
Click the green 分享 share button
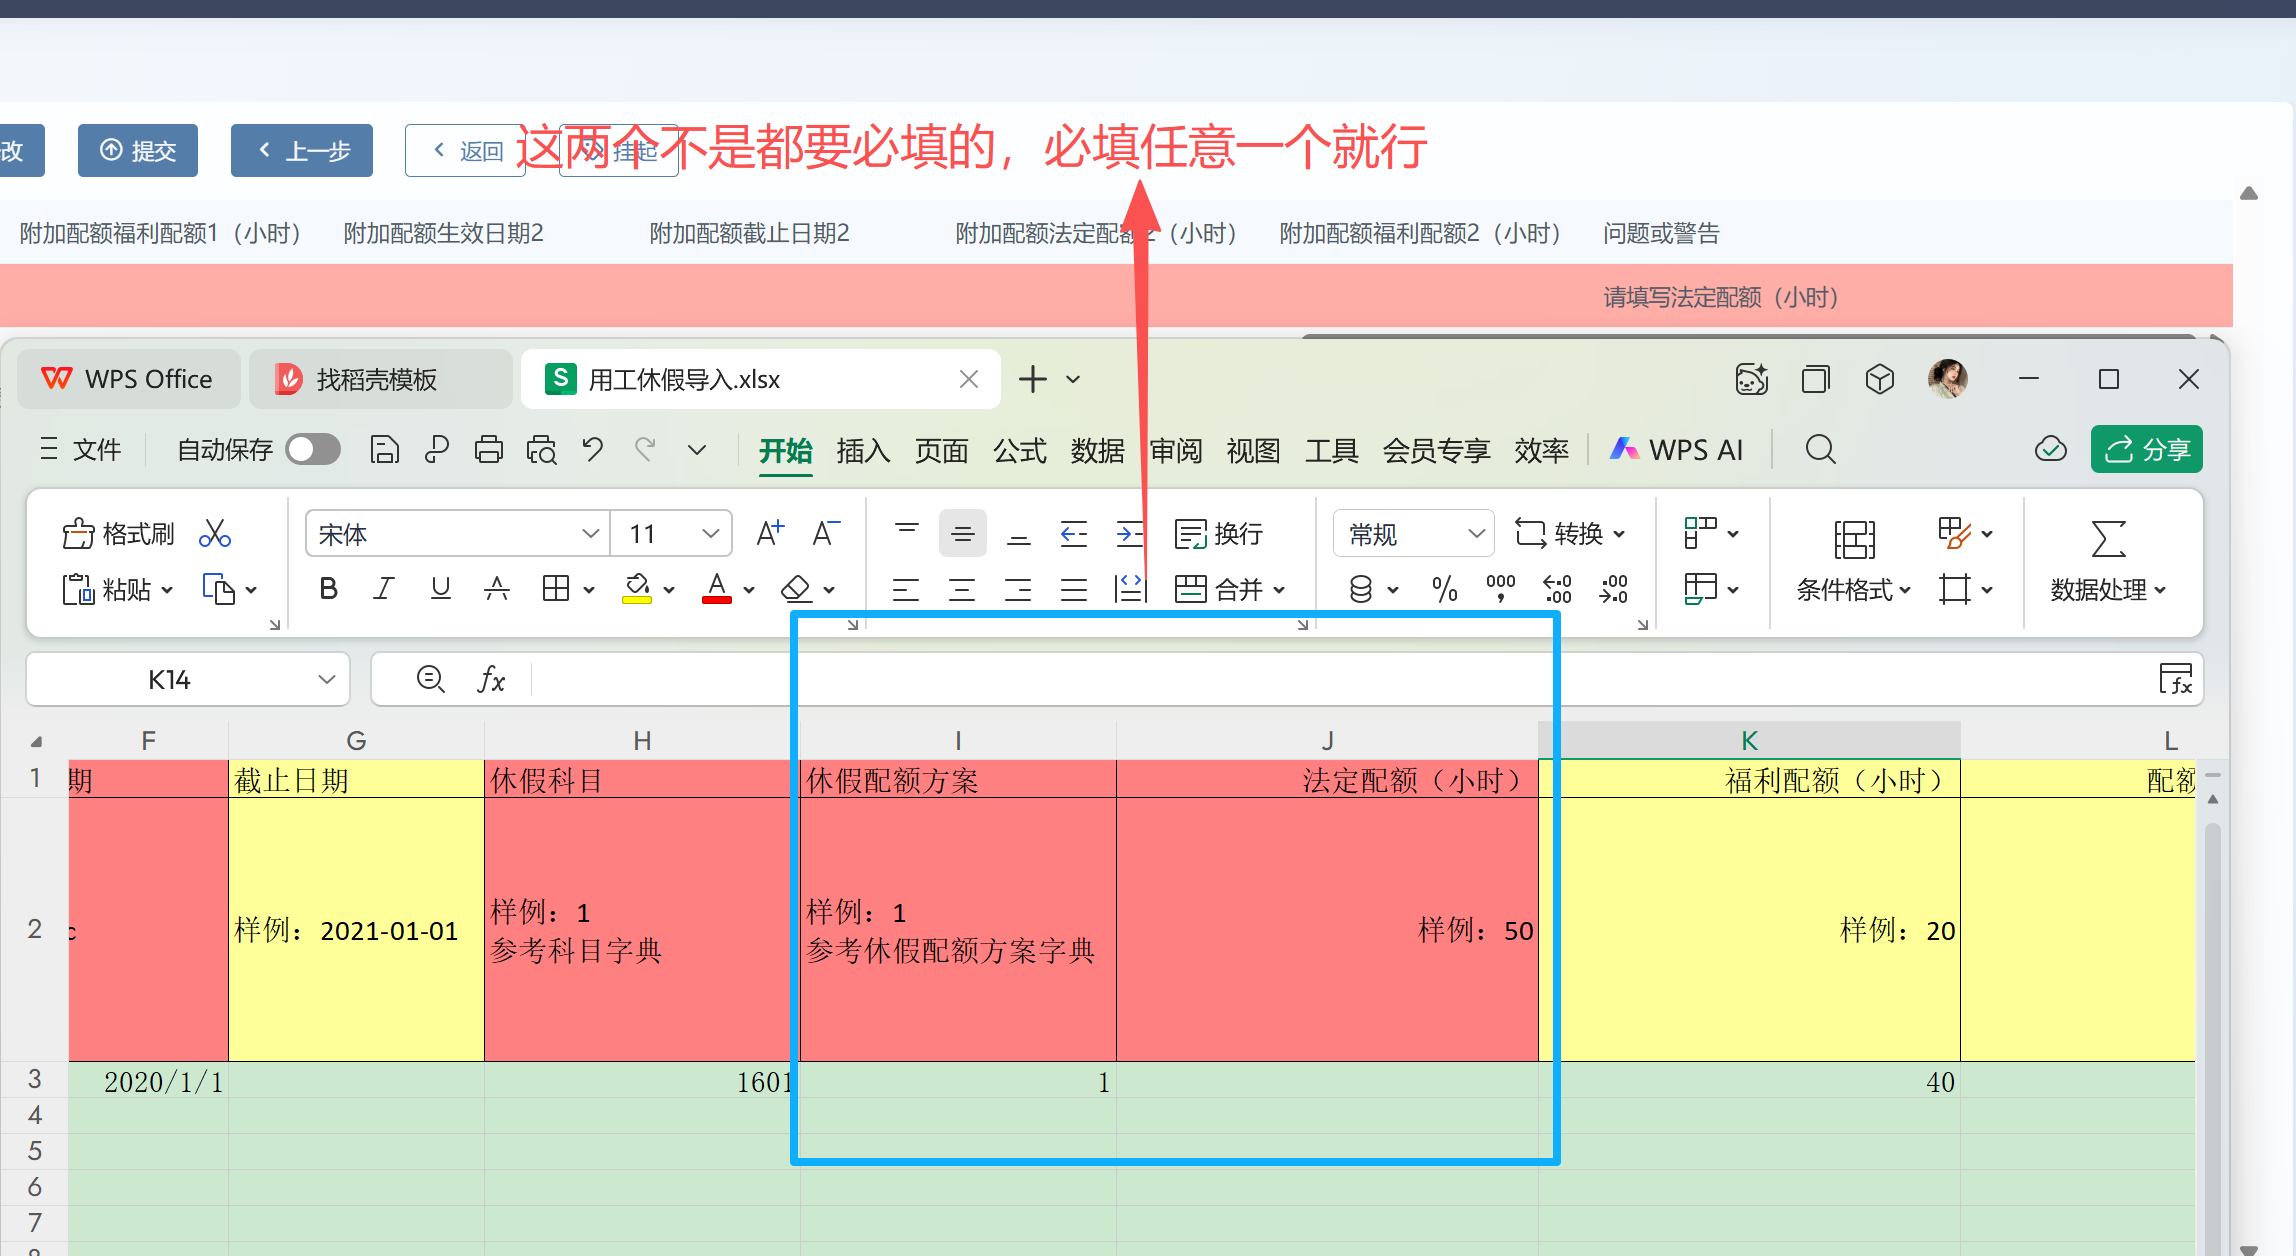click(x=2146, y=450)
